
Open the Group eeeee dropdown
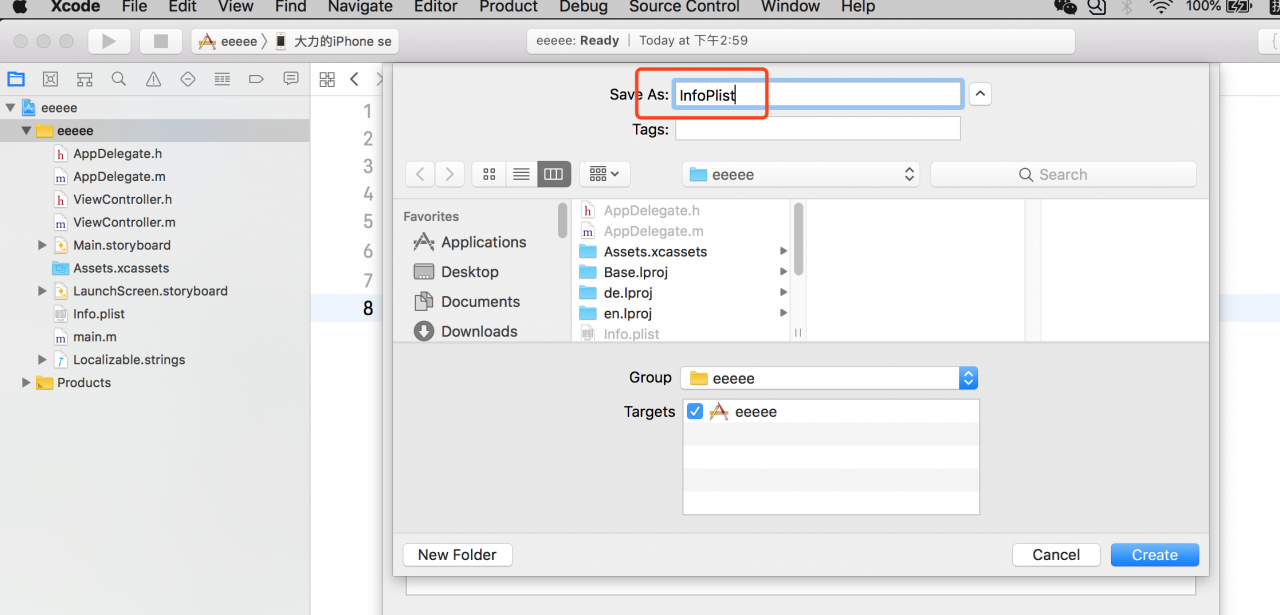829,378
